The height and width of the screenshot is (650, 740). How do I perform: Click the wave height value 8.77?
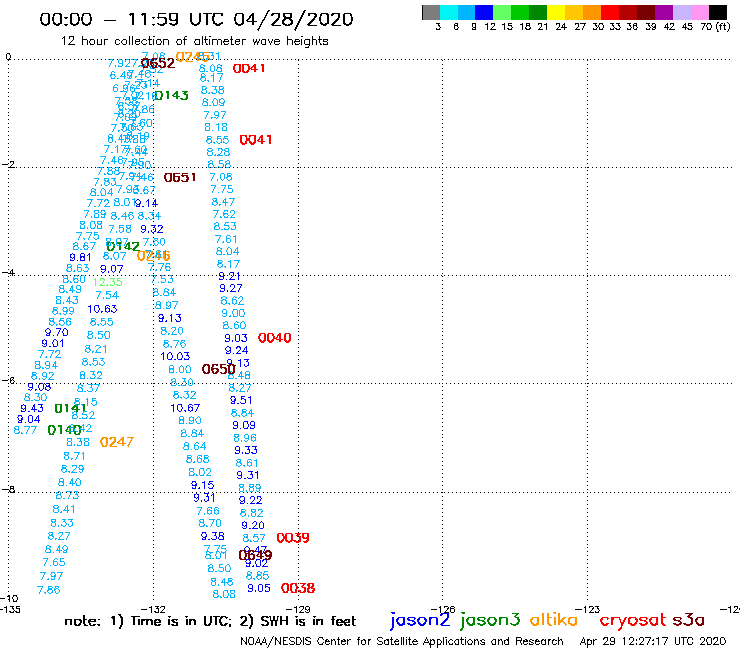(x=25, y=430)
